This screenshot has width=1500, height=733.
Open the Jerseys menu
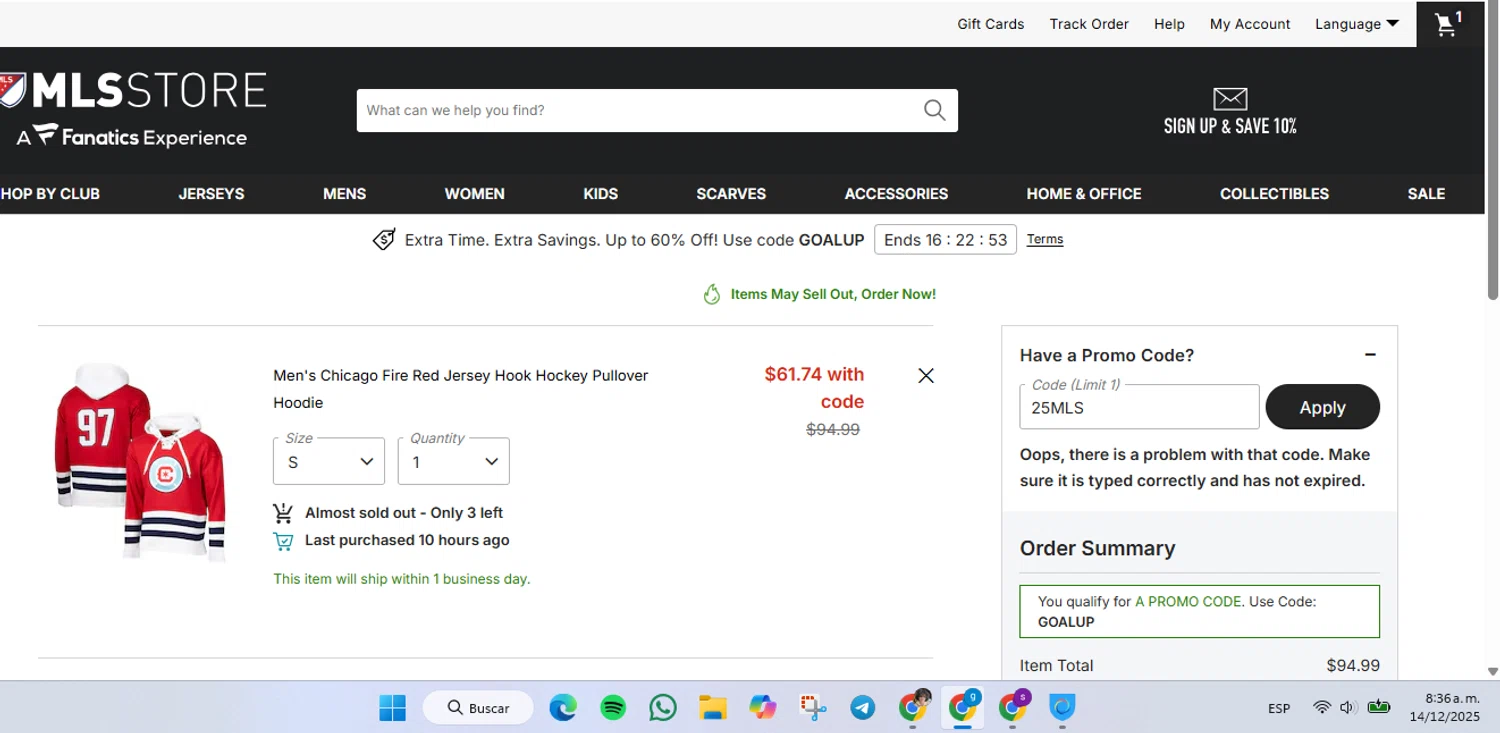pos(211,194)
